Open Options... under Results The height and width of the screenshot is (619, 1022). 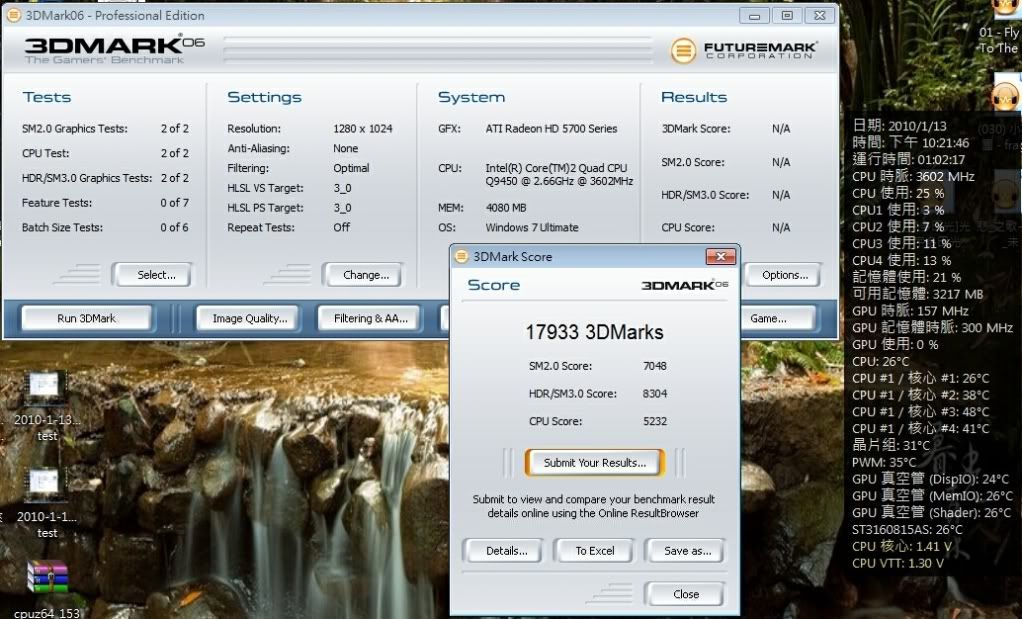784,275
